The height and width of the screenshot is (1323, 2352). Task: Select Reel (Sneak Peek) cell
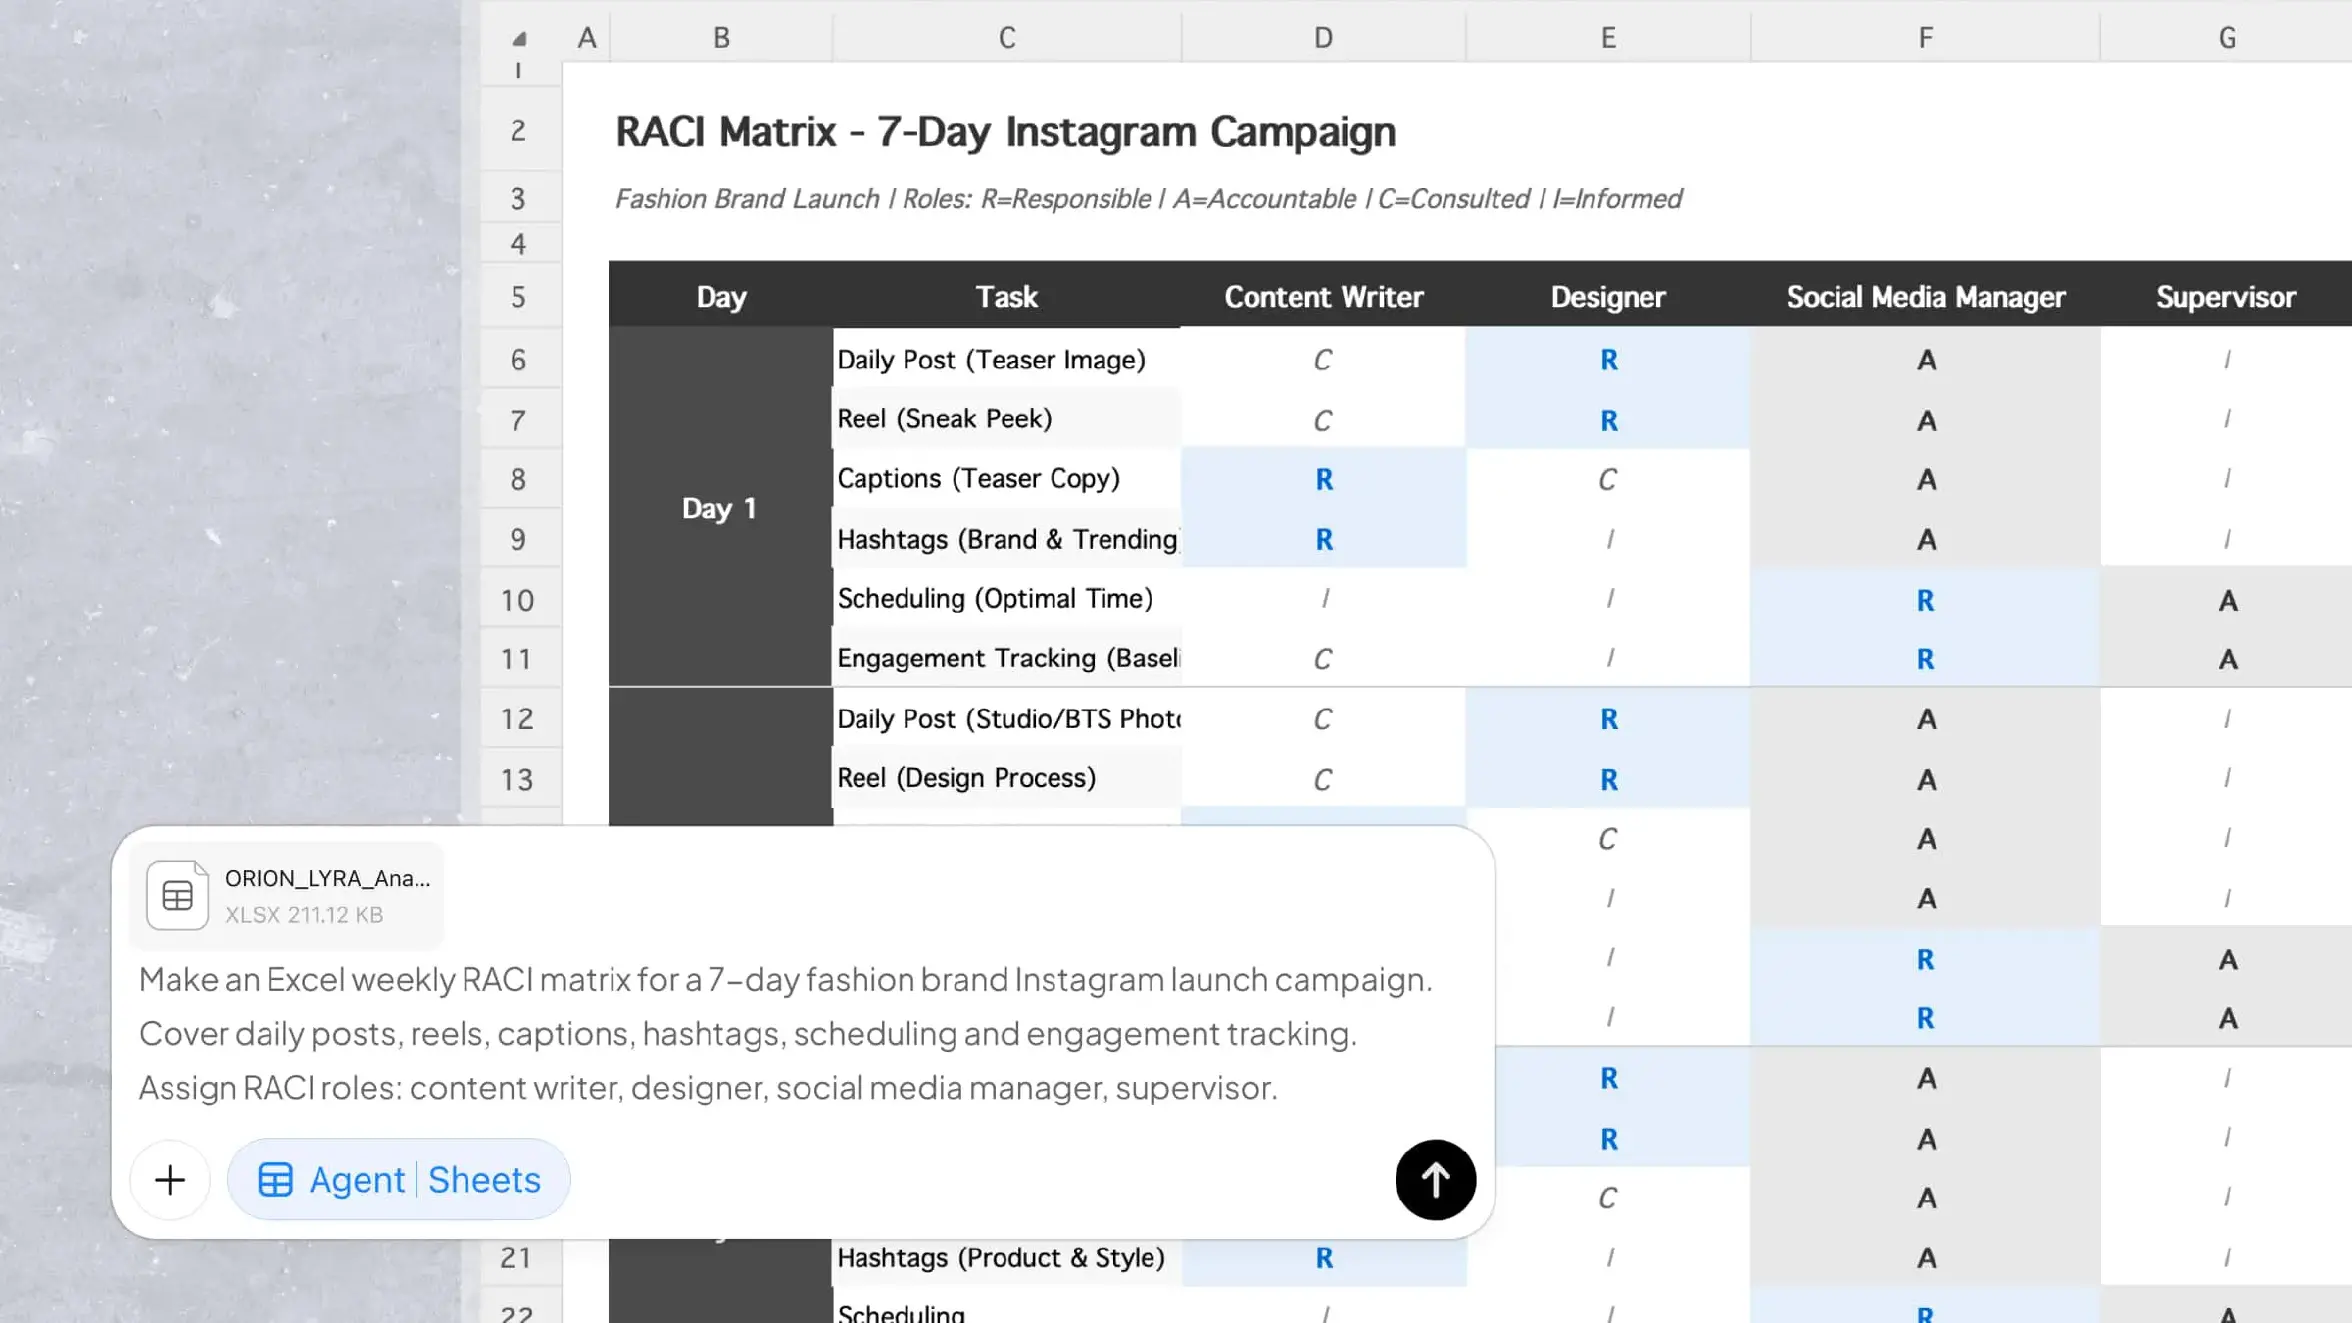coord(1007,418)
